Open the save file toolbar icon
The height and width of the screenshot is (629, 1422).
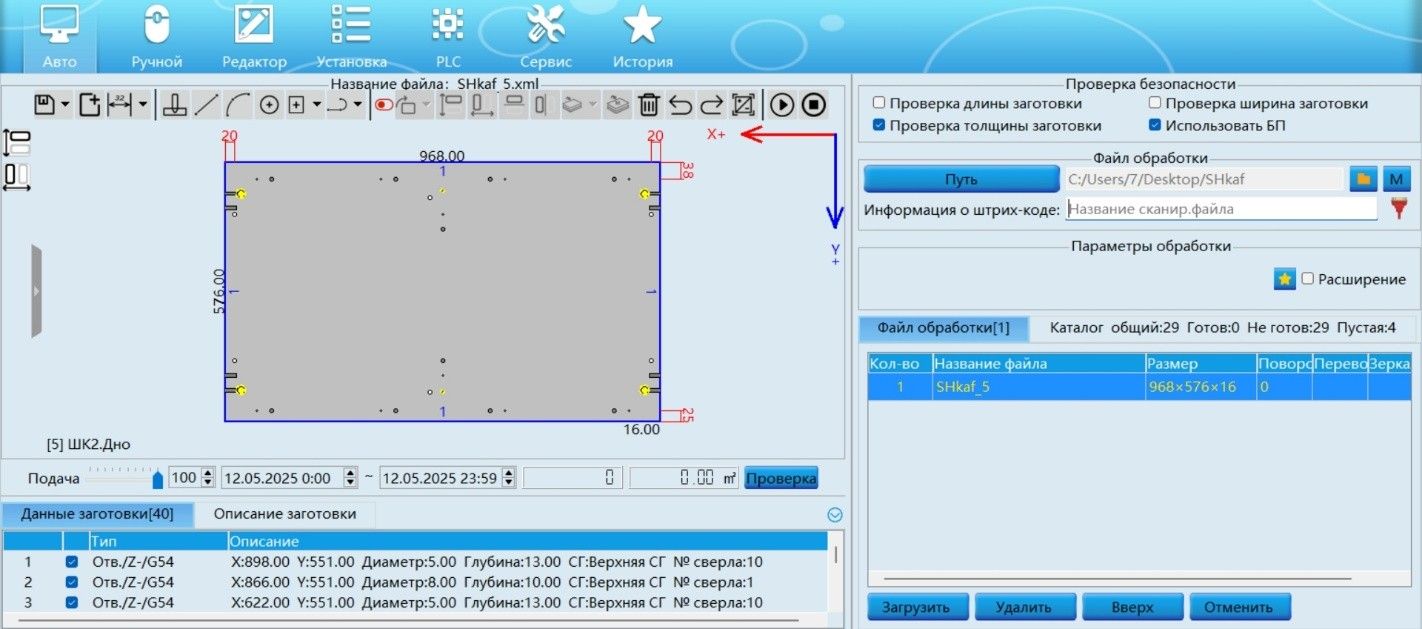tap(44, 104)
